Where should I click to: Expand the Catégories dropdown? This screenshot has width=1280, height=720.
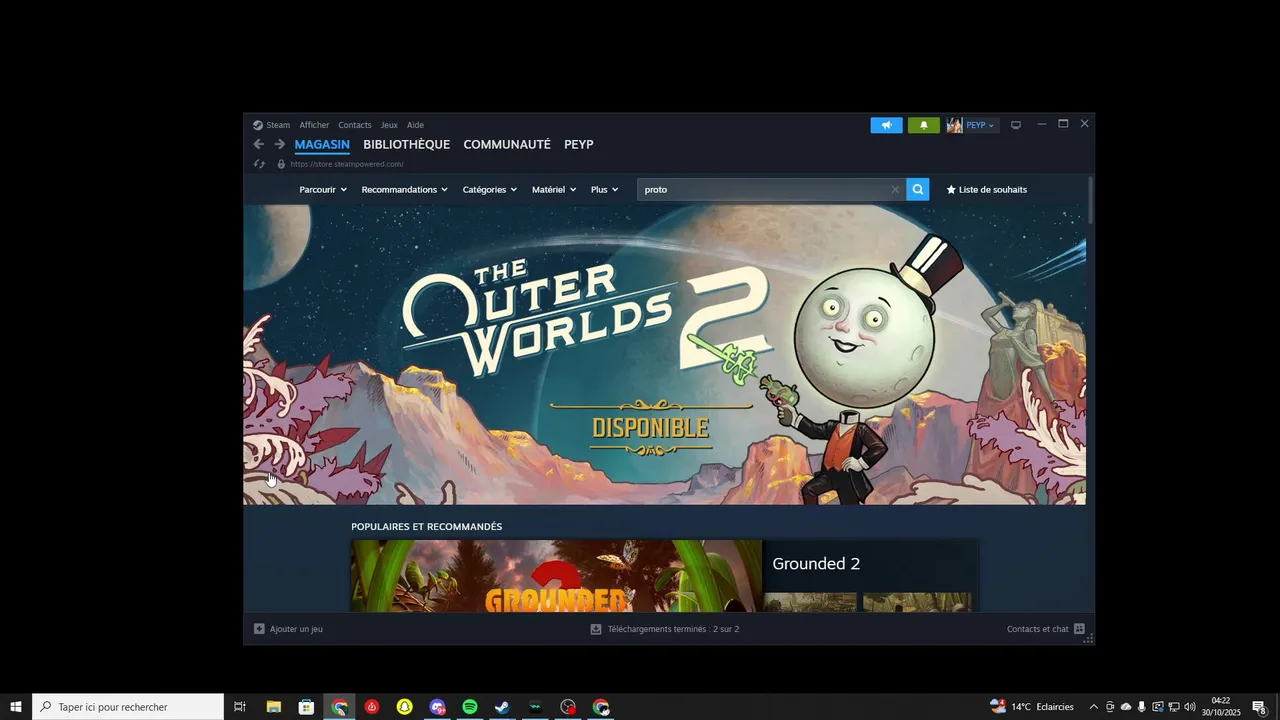[490, 189]
